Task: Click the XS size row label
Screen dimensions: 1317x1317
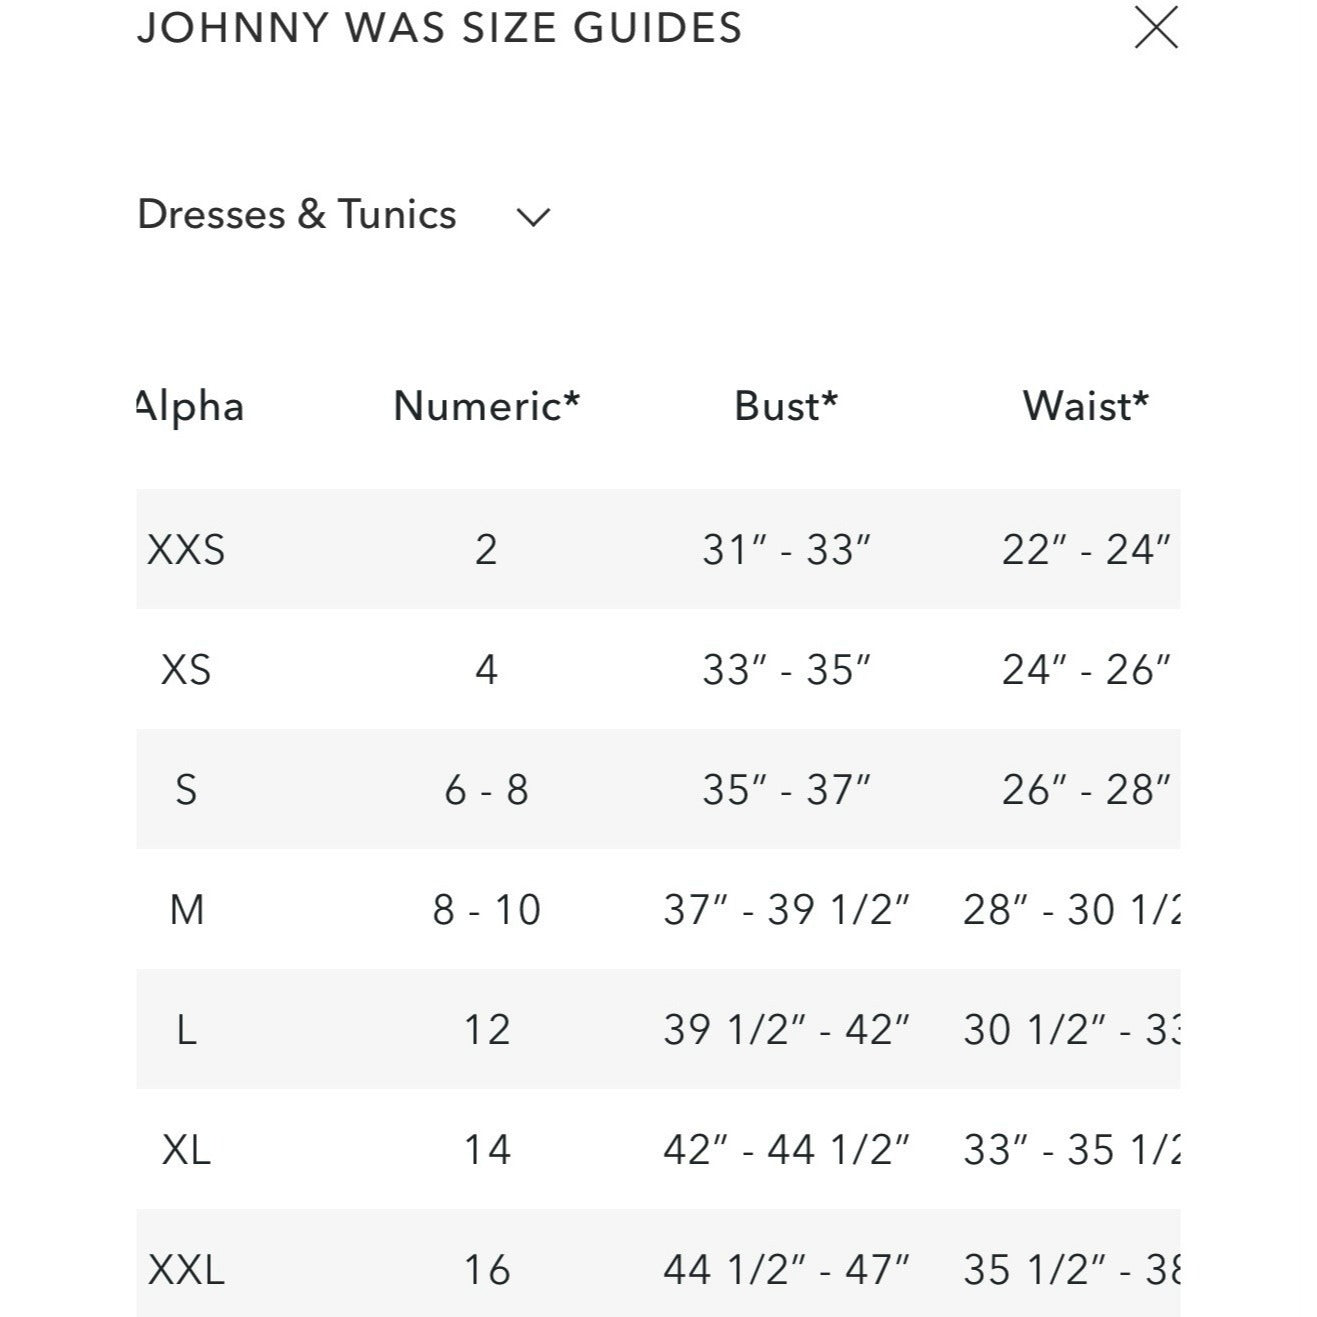Action: point(186,670)
